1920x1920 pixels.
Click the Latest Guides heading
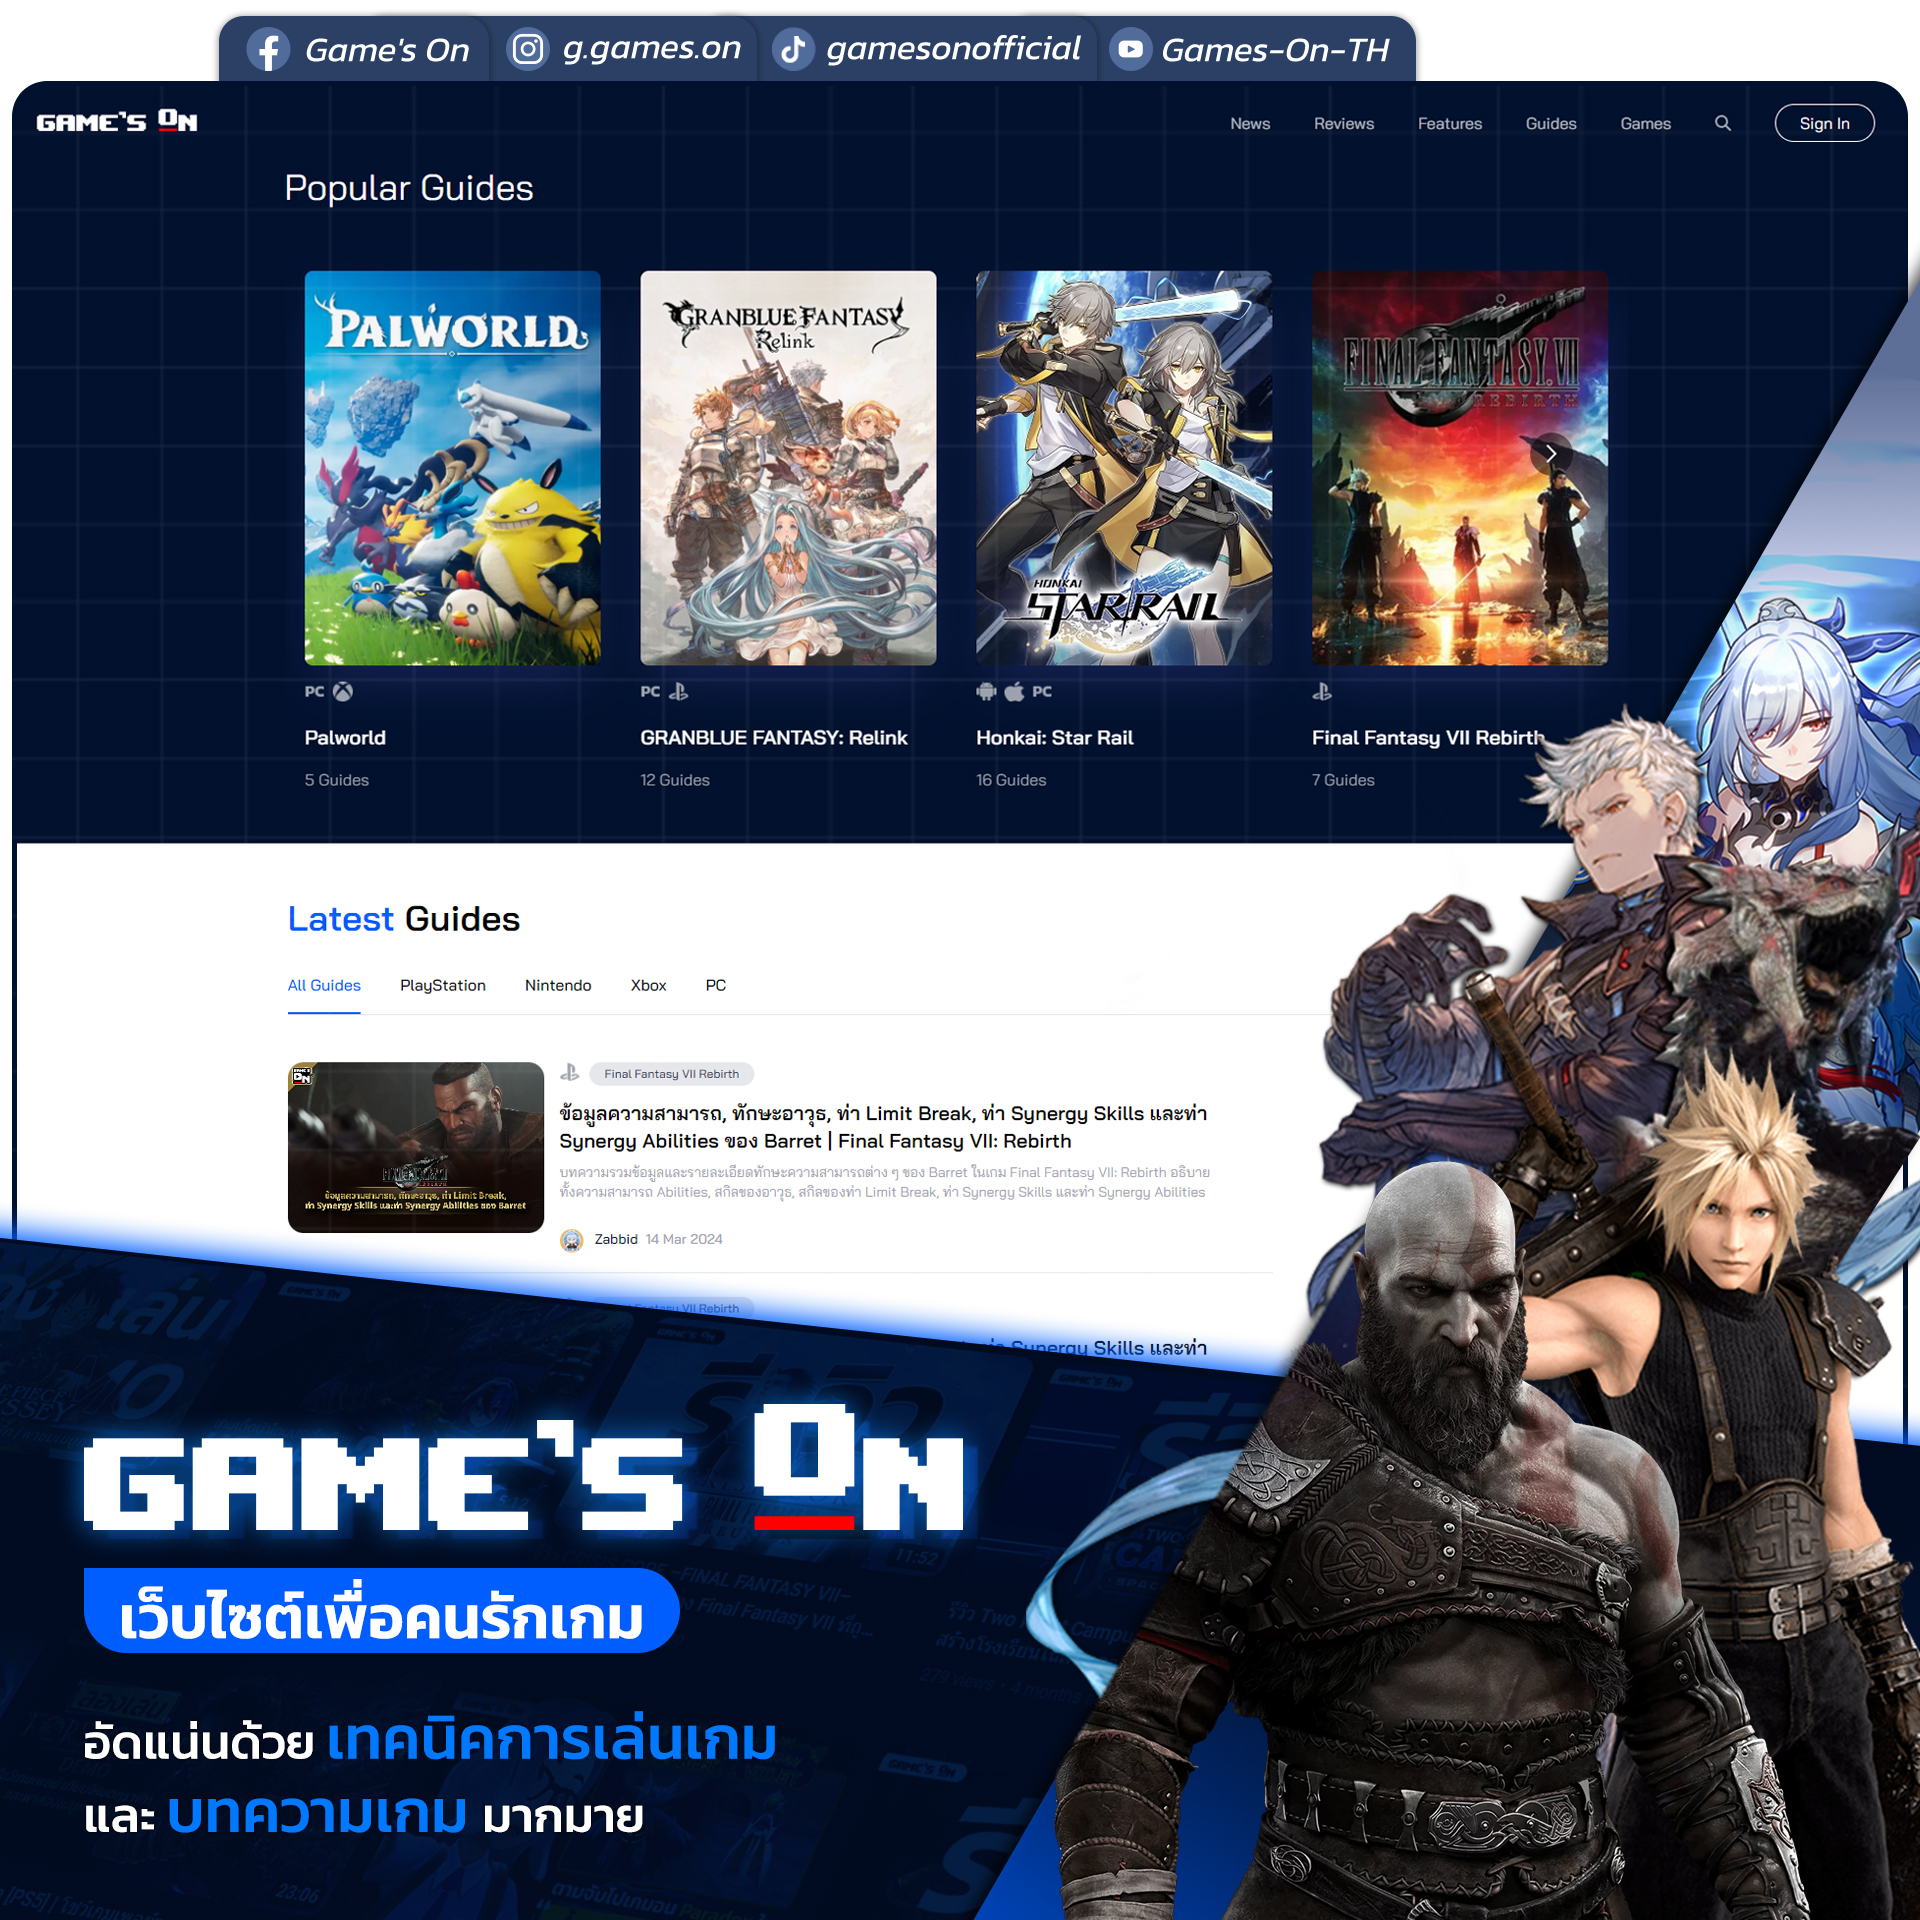pos(404,919)
